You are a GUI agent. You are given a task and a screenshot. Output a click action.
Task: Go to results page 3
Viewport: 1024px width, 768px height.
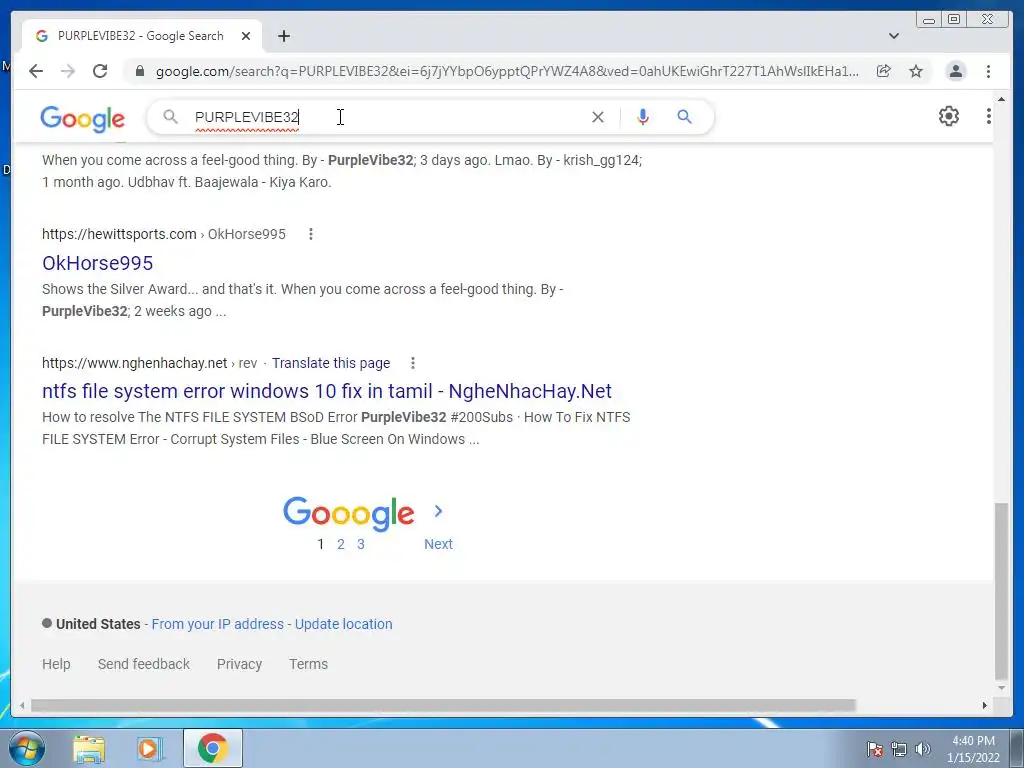click(360, 544)
